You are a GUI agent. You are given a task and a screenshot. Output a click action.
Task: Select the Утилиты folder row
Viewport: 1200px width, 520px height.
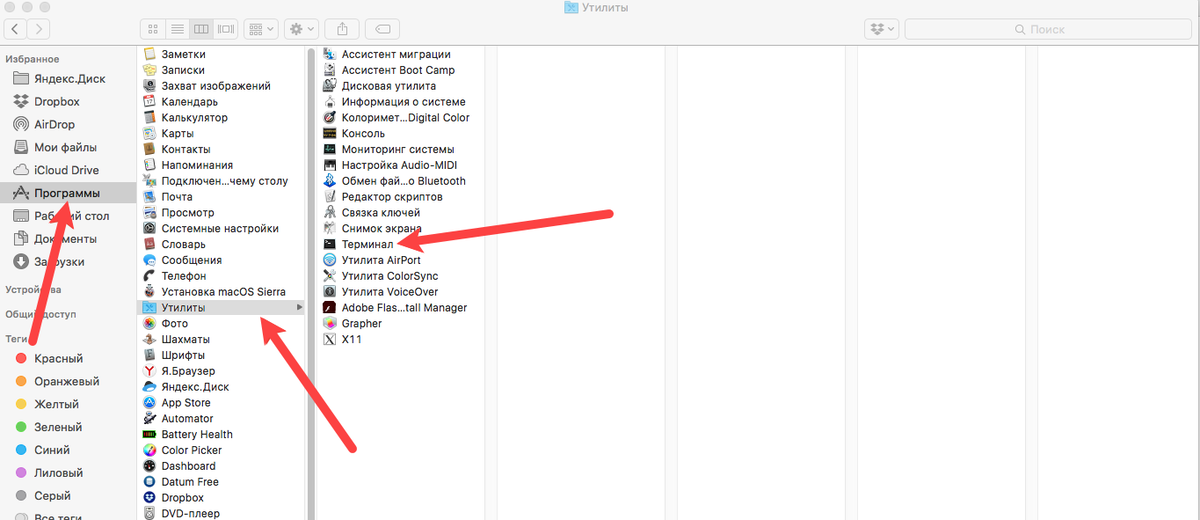point(221,308)
